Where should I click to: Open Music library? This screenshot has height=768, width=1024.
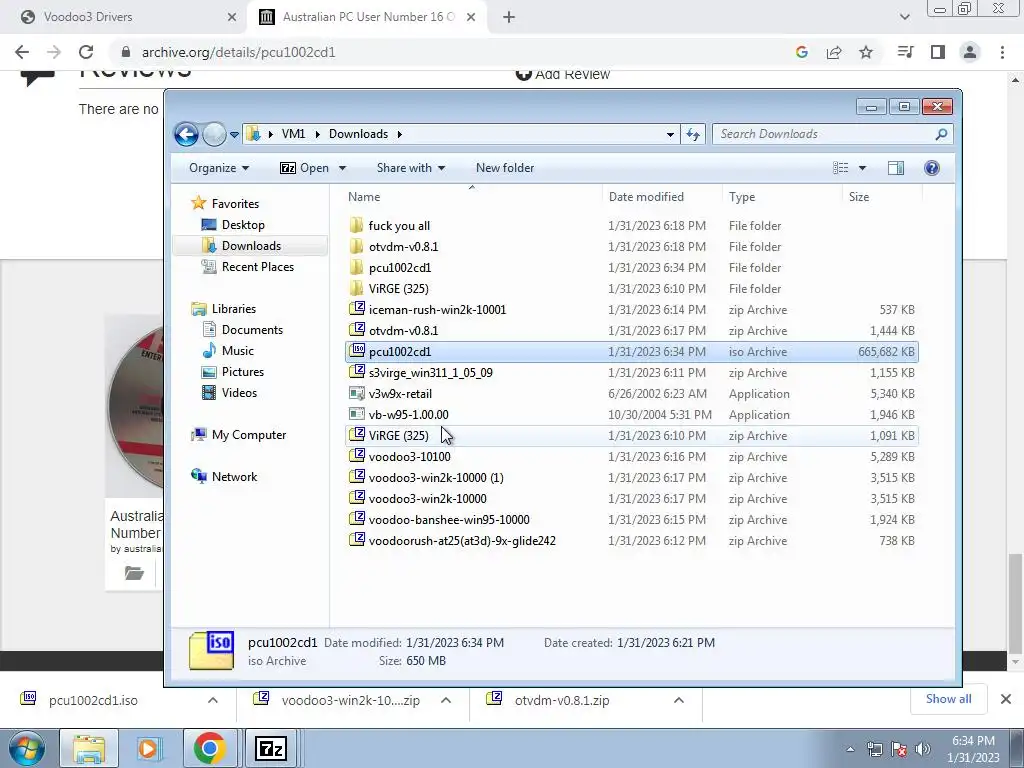pyautogui.click(x=238, y=351)
